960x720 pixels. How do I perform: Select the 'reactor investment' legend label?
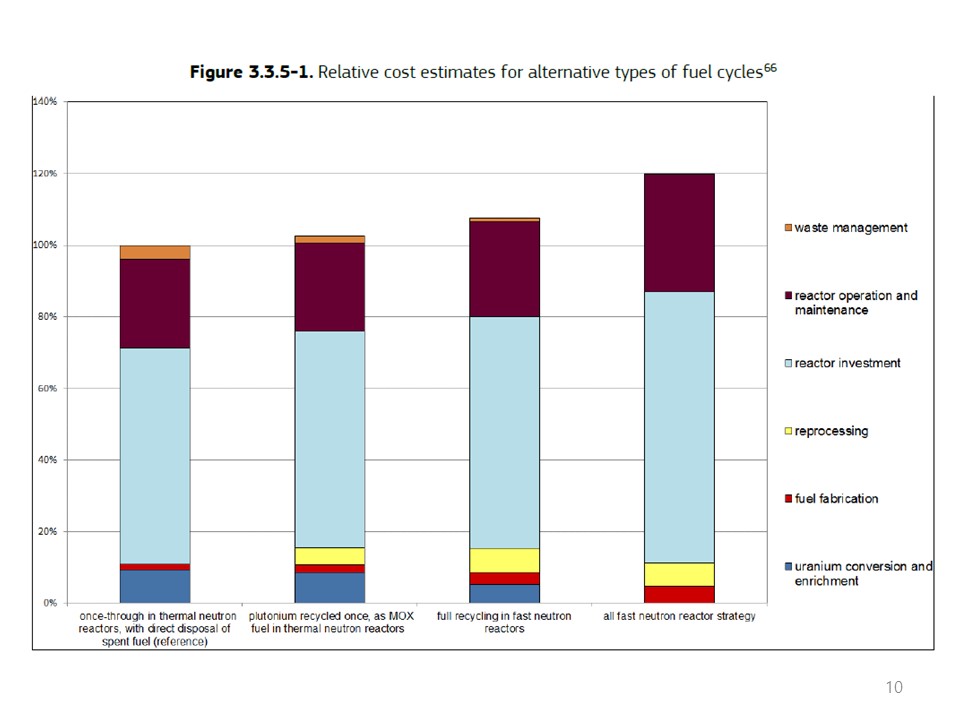(x=847, y=363)
